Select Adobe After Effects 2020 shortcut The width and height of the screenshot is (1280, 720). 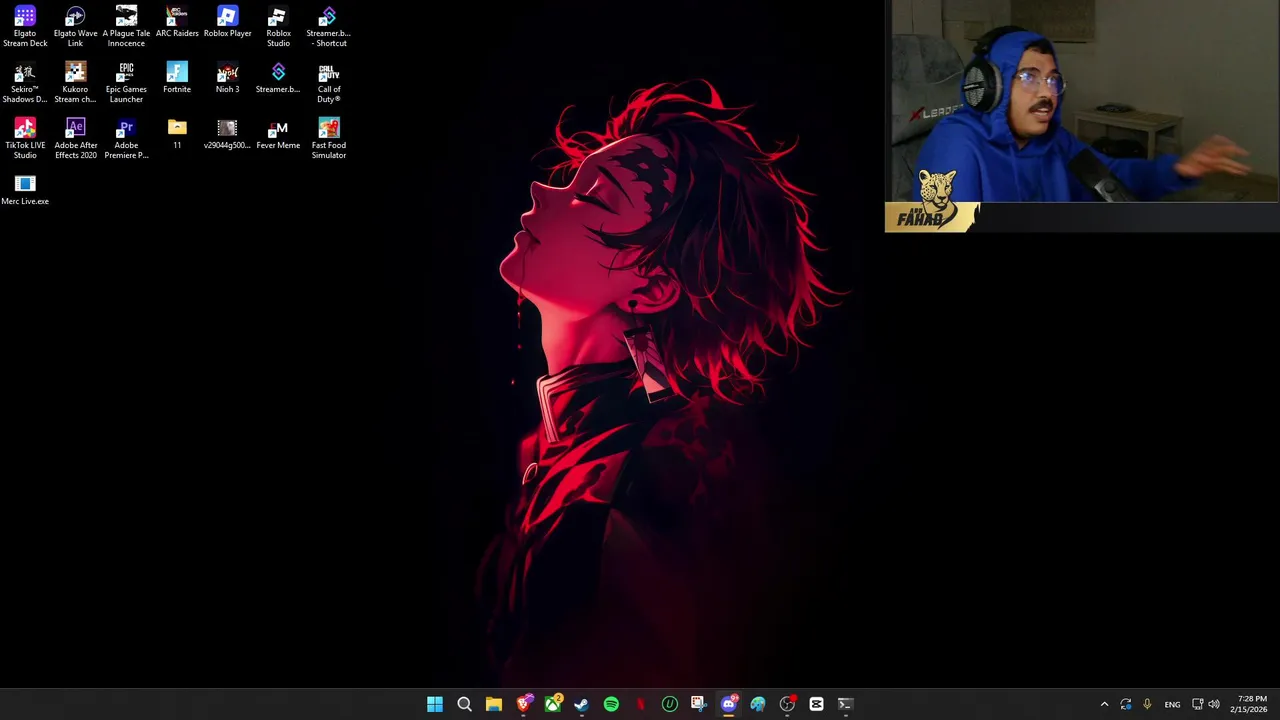75,139
